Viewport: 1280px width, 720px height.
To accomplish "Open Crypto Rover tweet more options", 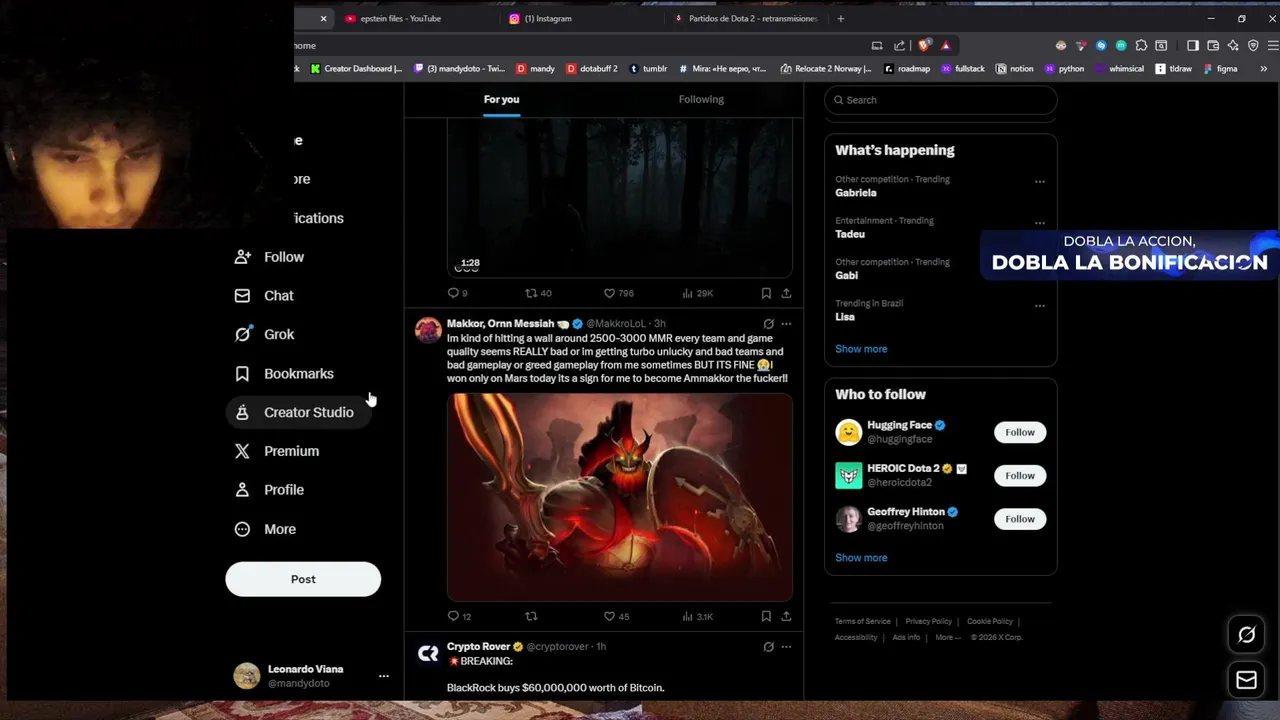I will pyautogui.click(x=786, y=647).
